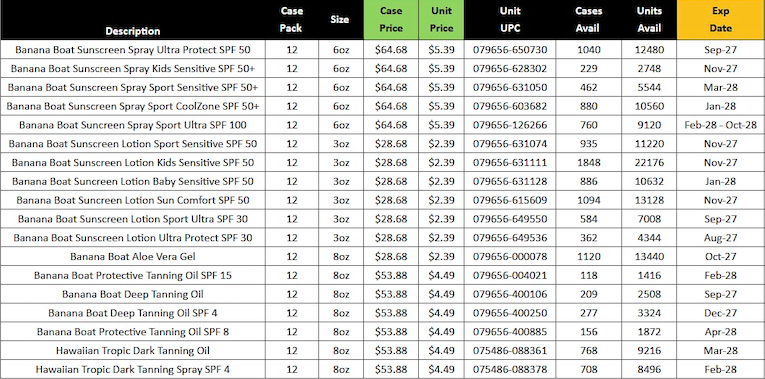Screen dimensions: 765x379
Task: Select the Size column header
Action: click(341, 20)
